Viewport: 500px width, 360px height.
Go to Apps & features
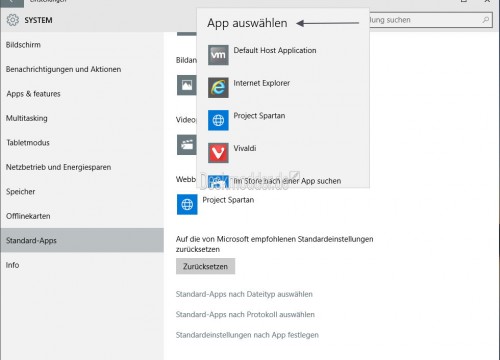click(82, 94)
